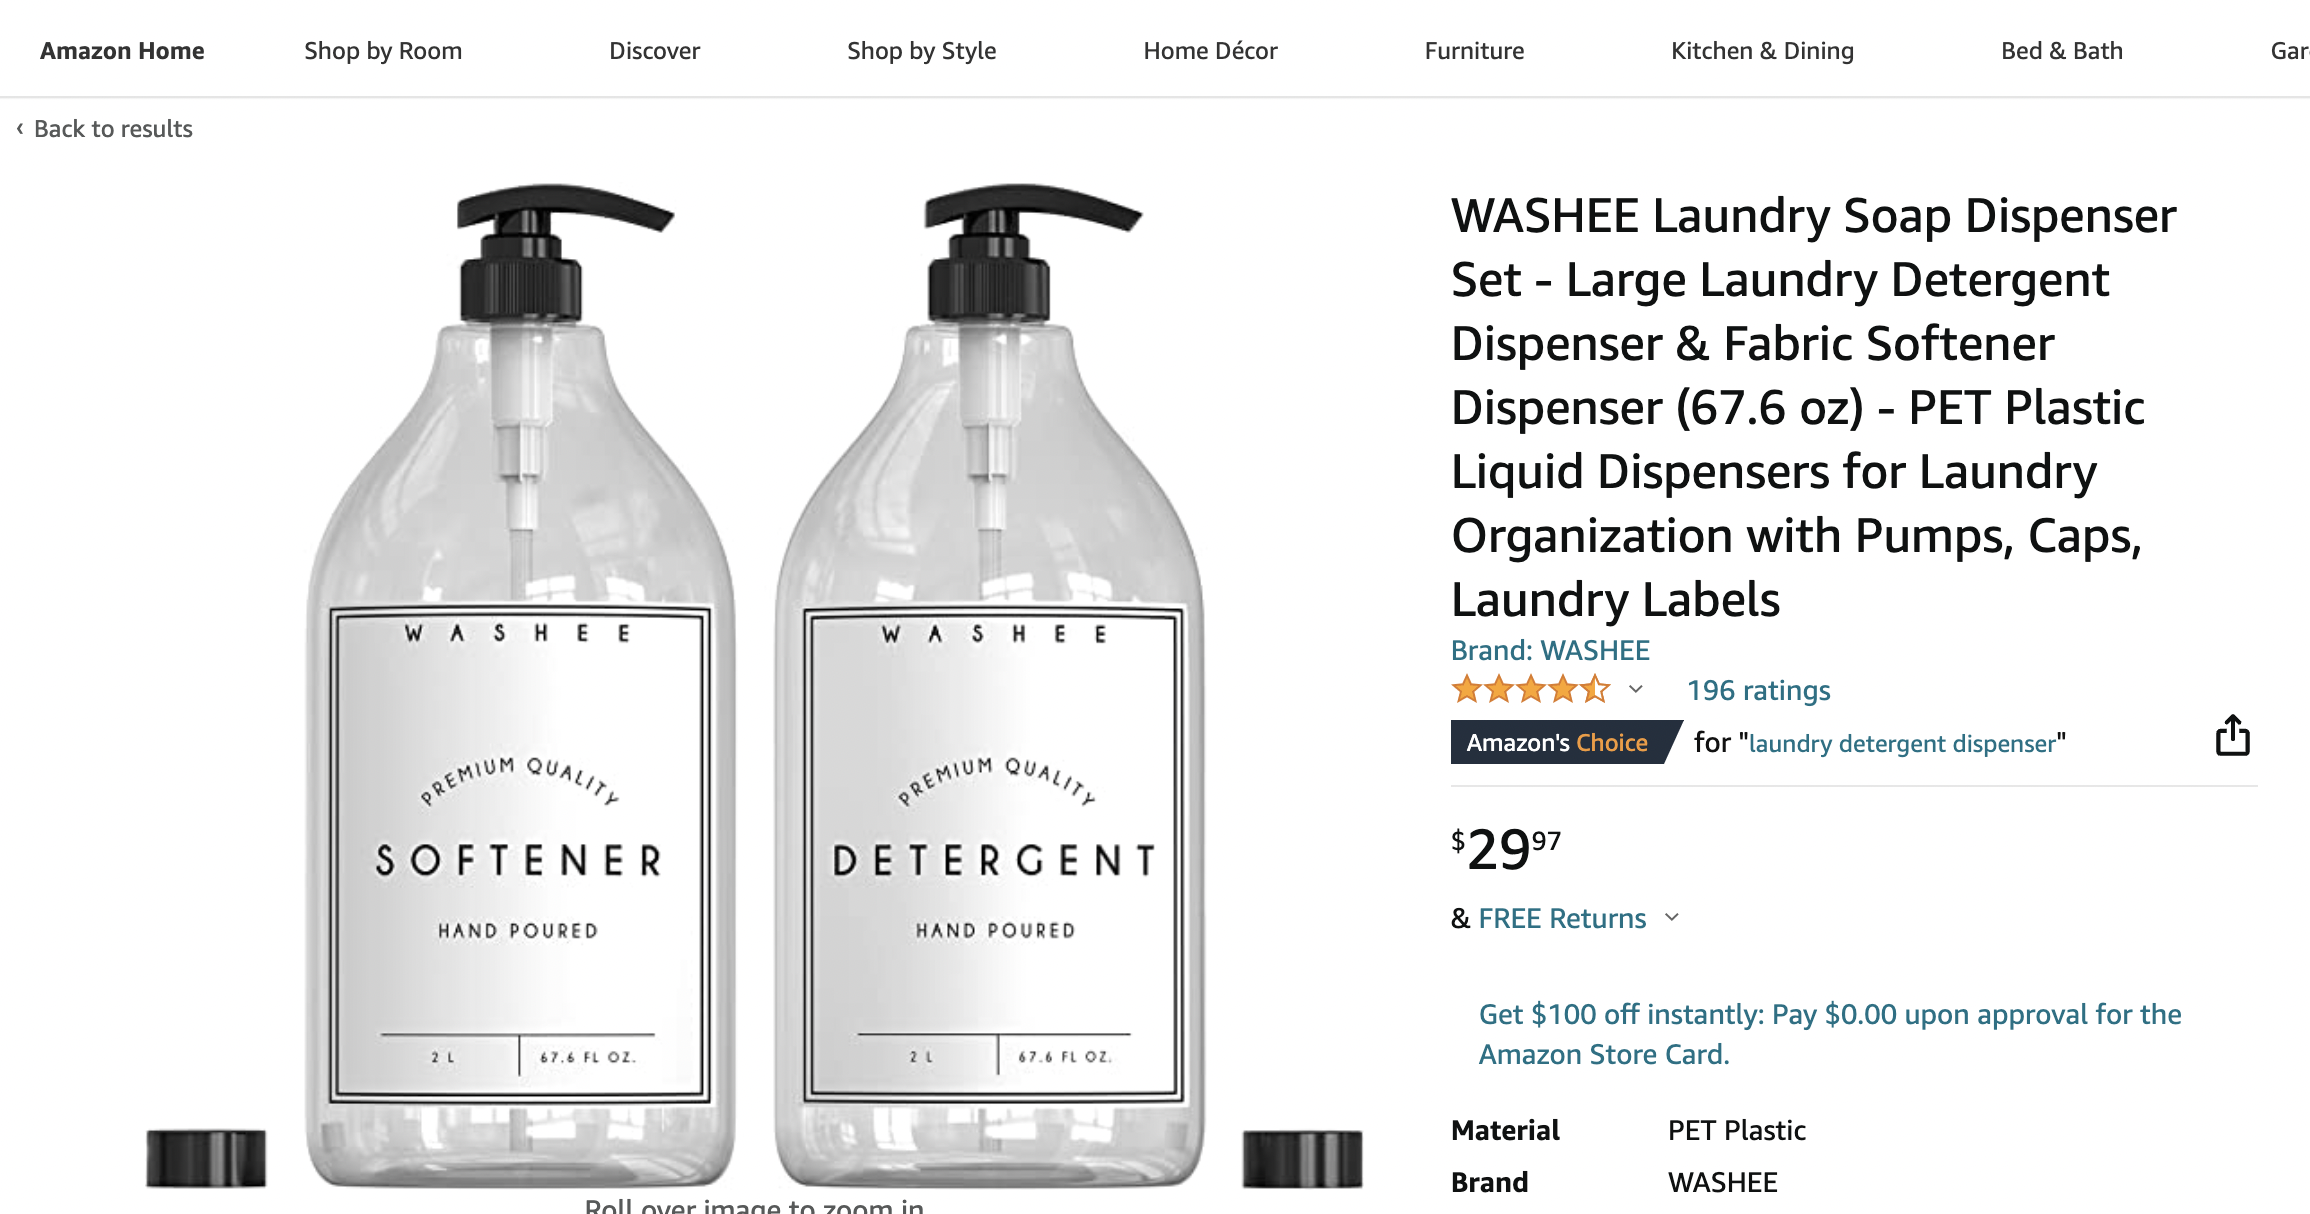Viewport: 2310px width, 1214px height.
Task: Open the Amazon Home menu item
Action: click(x=122, y=51)
